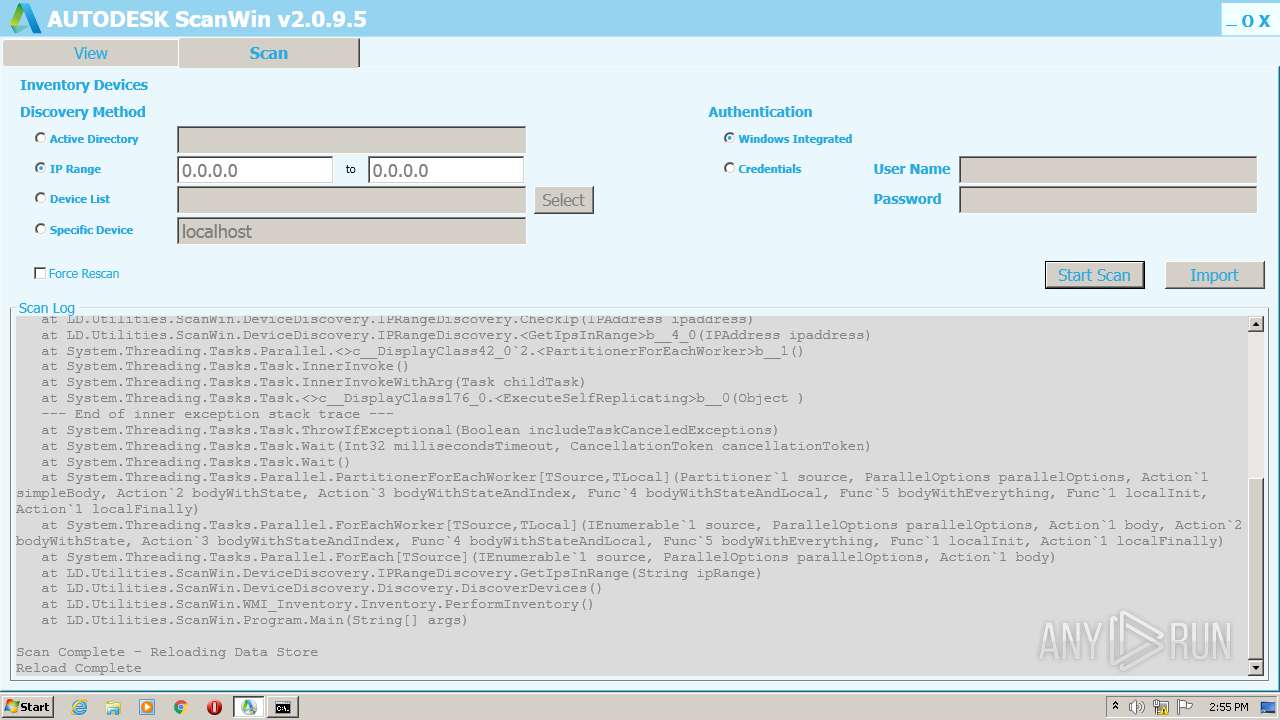The width and height of the screenshot is (1280, 720).
Task: Click the scan log scroll up arrow
Action: tap(1256, 324)
